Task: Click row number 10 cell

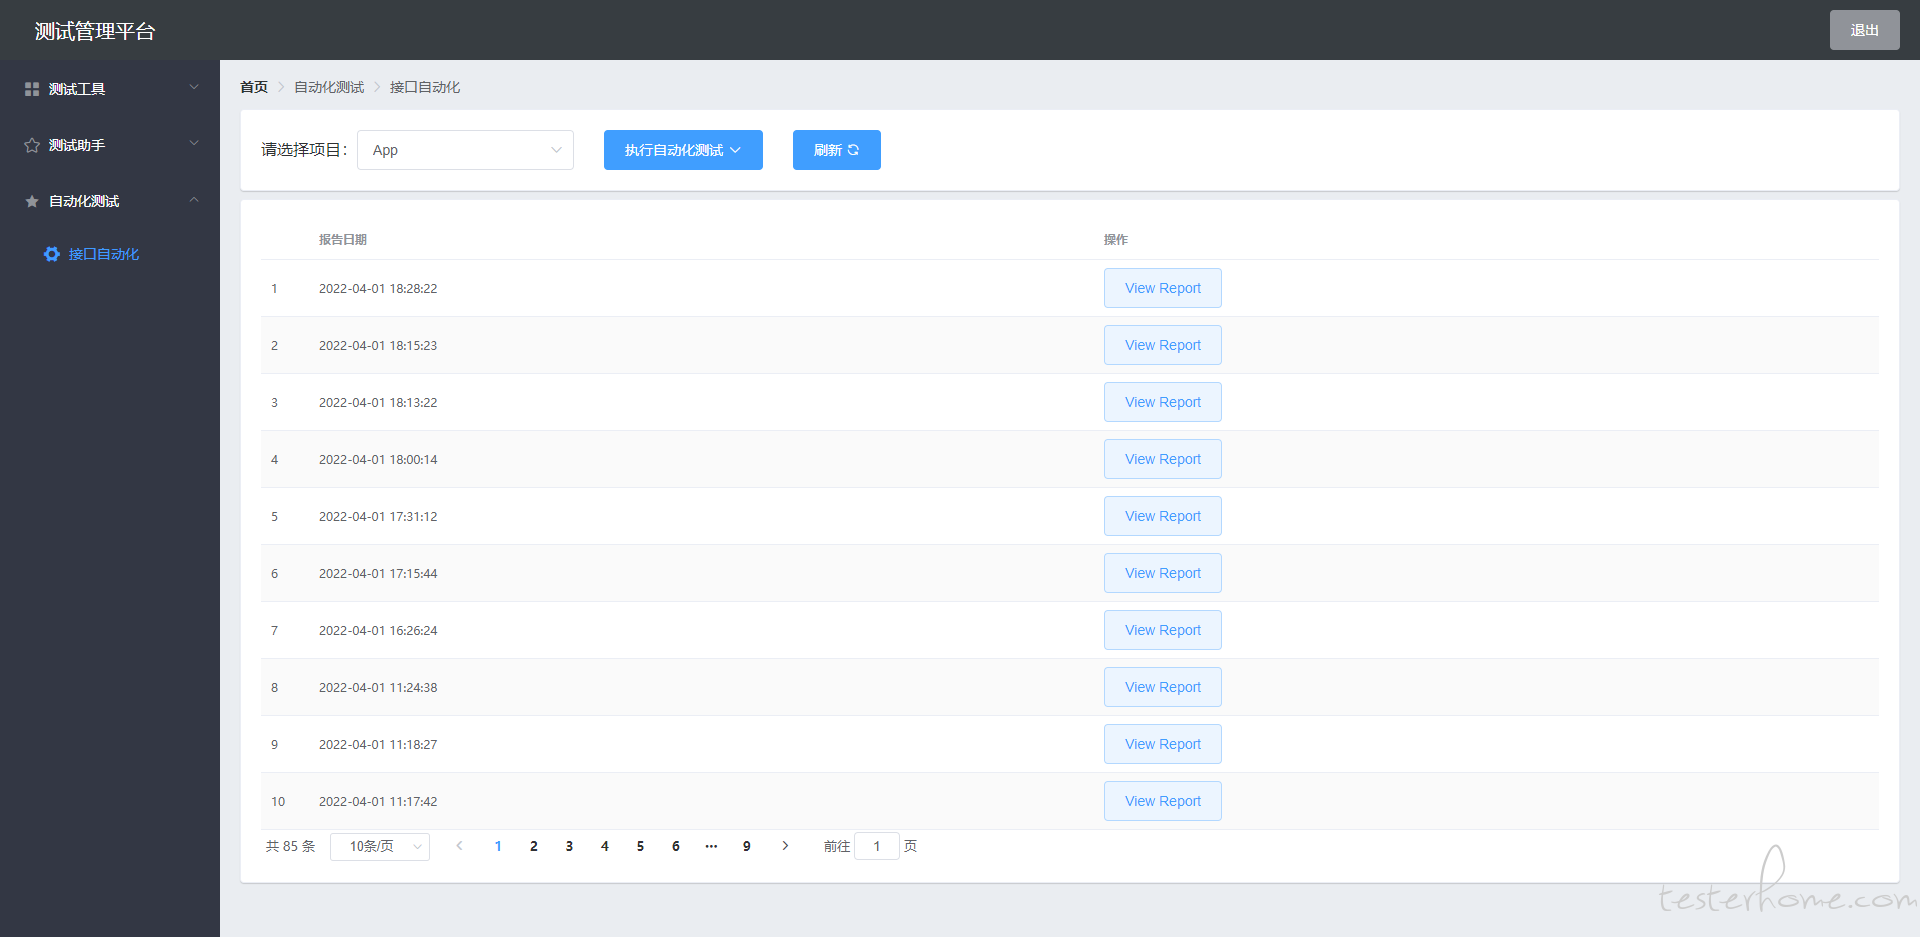Action: point(278,801)
